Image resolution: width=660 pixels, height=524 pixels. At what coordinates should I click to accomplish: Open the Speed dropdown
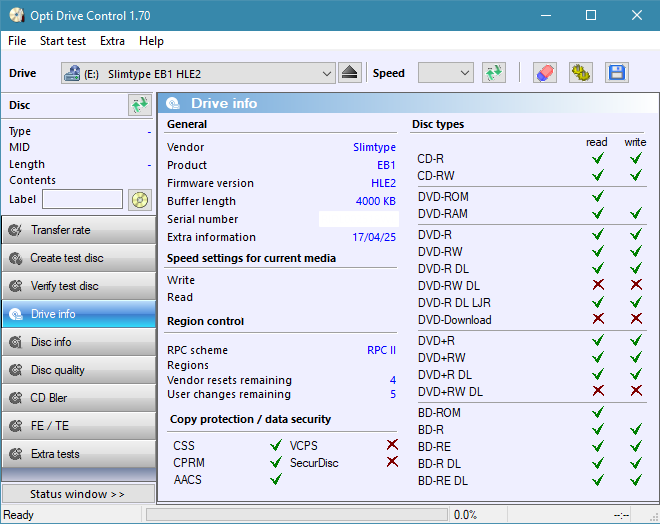click(445, 73)
